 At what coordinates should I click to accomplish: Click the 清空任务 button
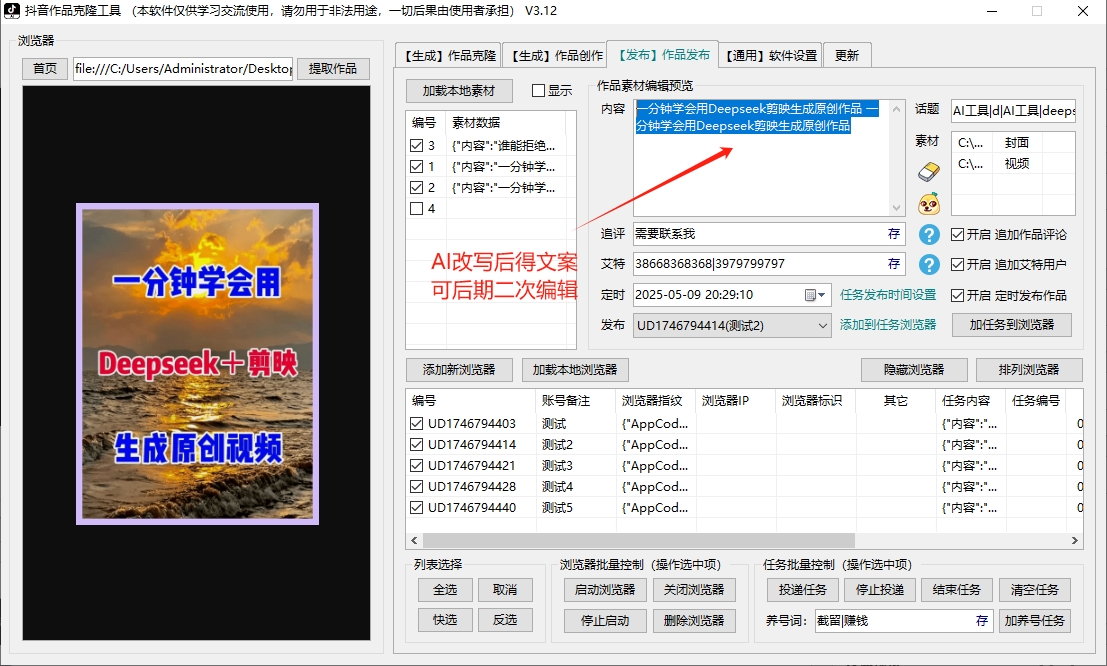pyautogui.click(x=1035, y=590)
